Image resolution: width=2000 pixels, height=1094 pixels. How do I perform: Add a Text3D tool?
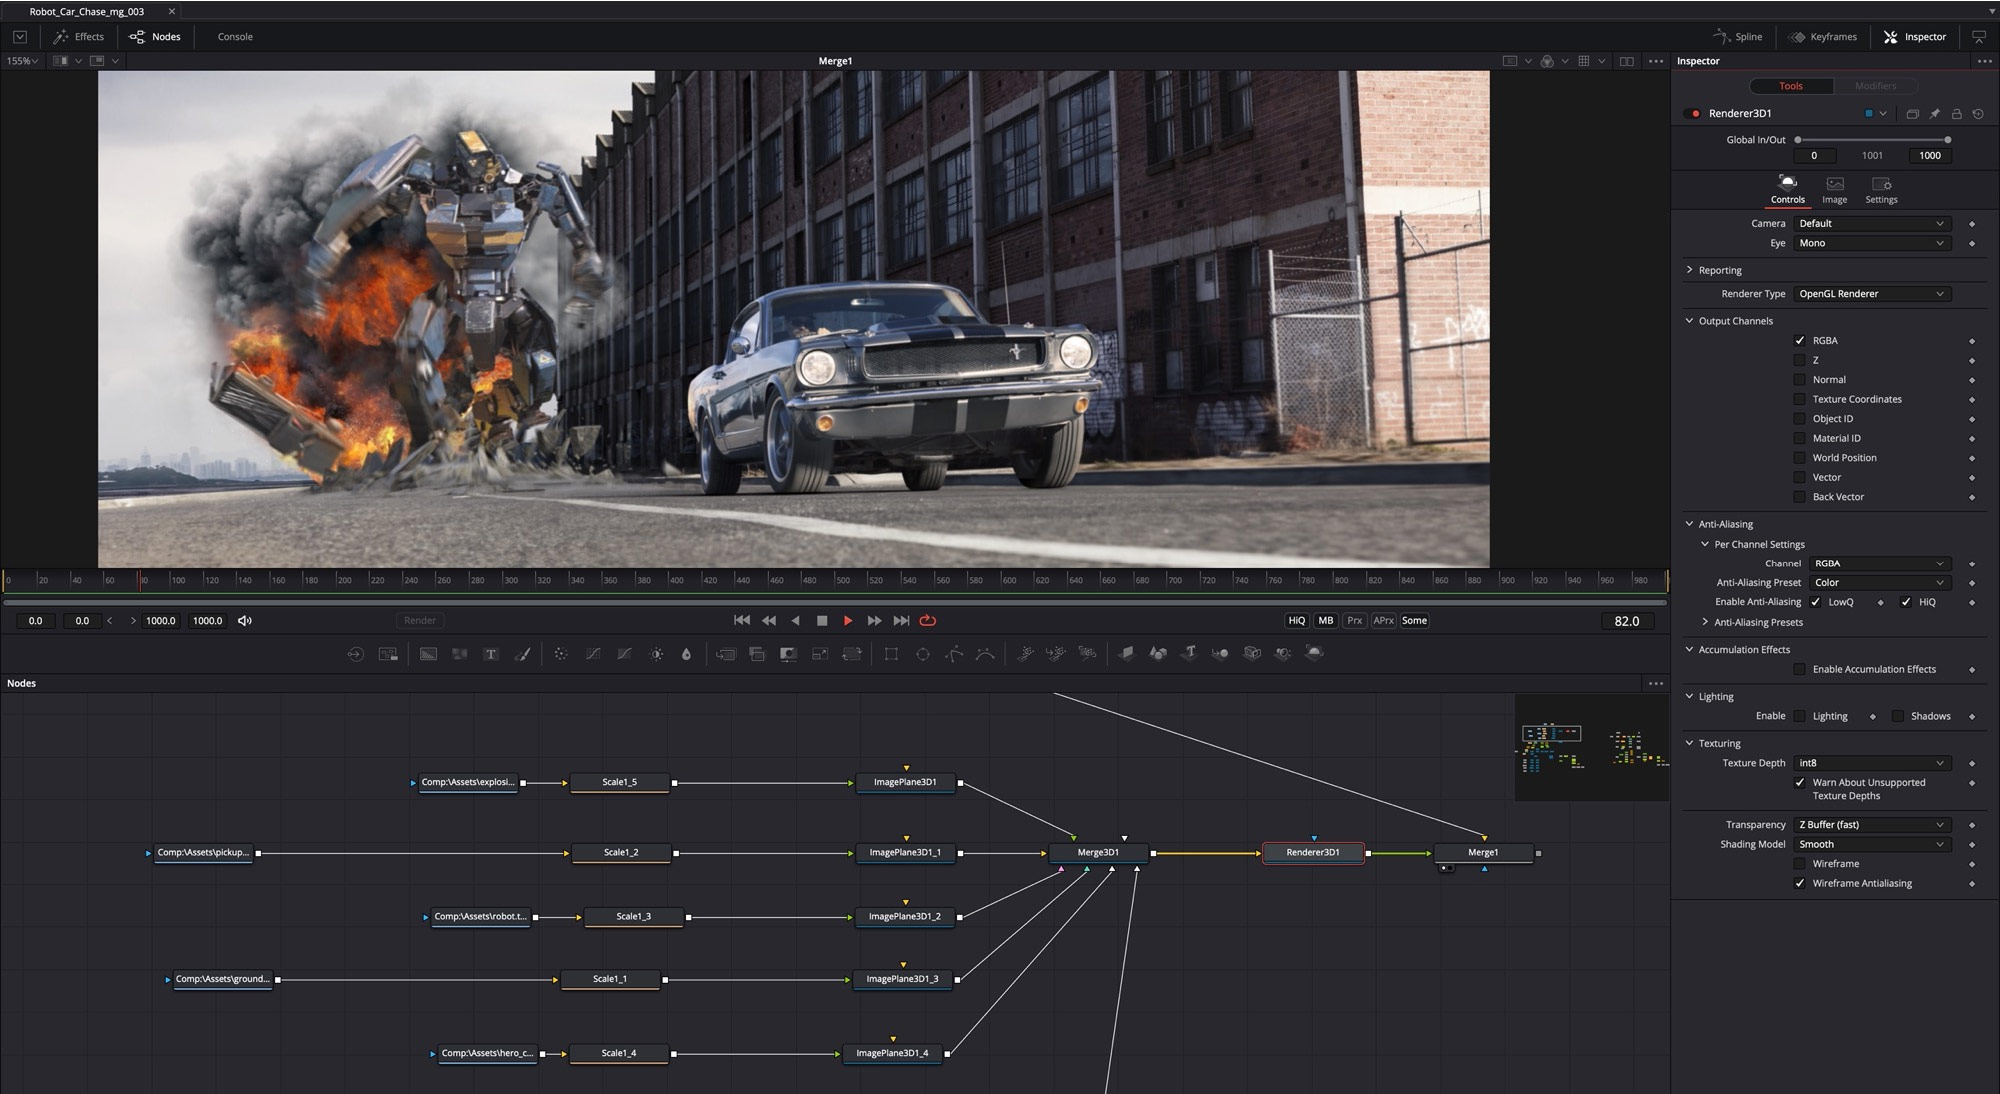tap(1189, 653)
